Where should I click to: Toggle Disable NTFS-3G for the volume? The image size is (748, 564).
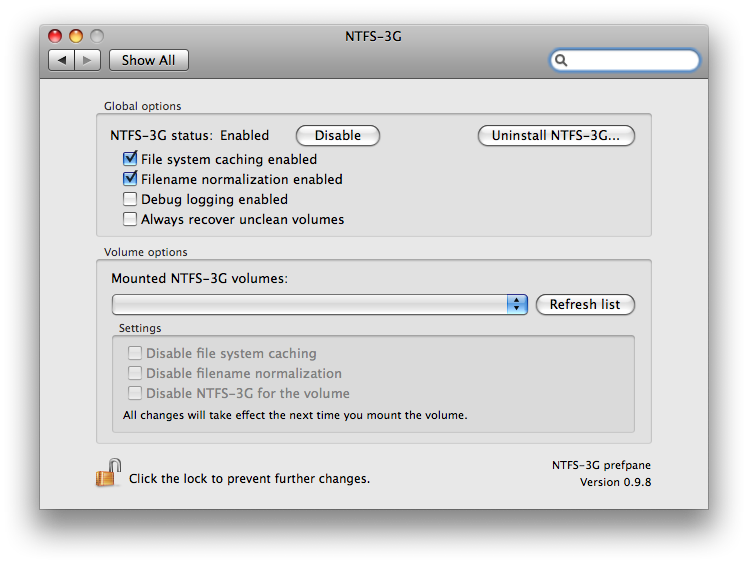(135, 393)
